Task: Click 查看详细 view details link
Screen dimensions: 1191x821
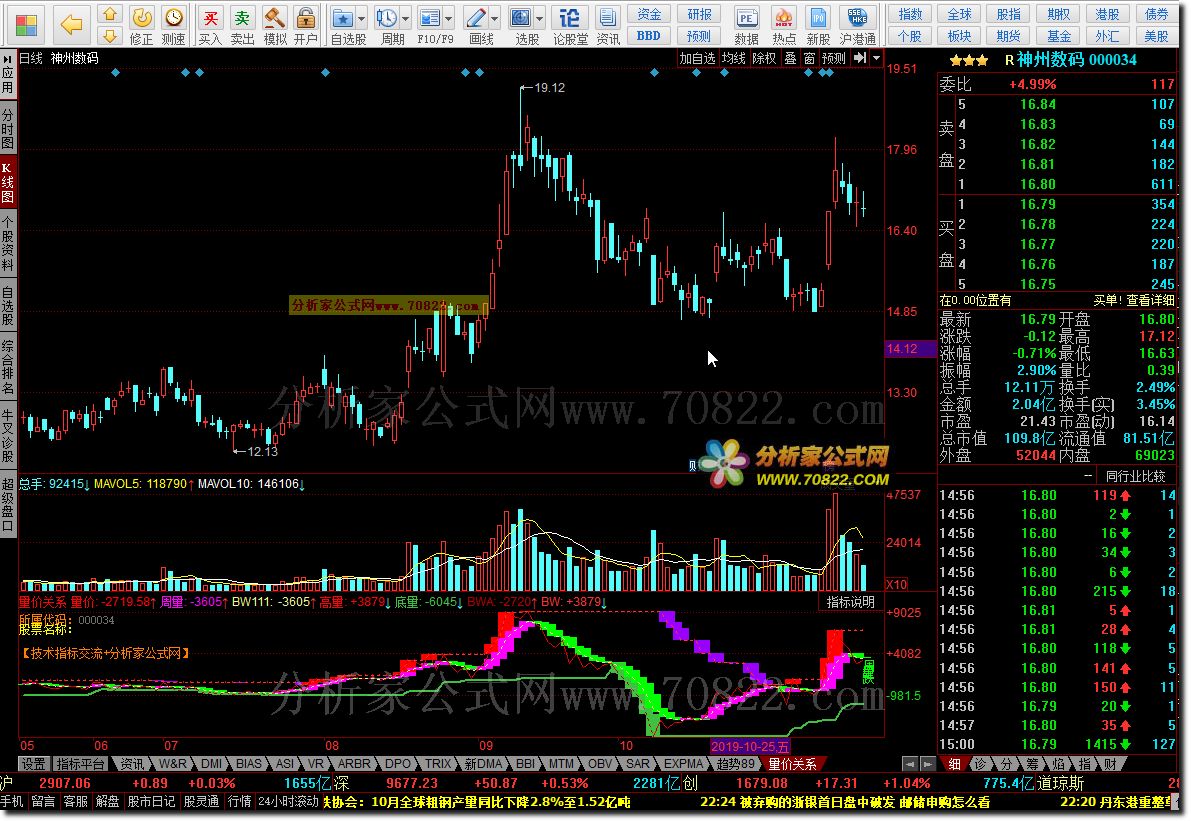Action: tap(1151, 300)
